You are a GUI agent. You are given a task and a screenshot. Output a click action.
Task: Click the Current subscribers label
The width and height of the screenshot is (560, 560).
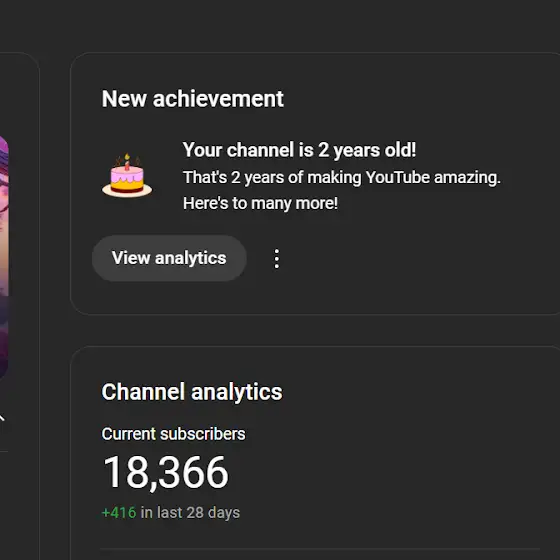pyautogui.click(x=173, y=434)
